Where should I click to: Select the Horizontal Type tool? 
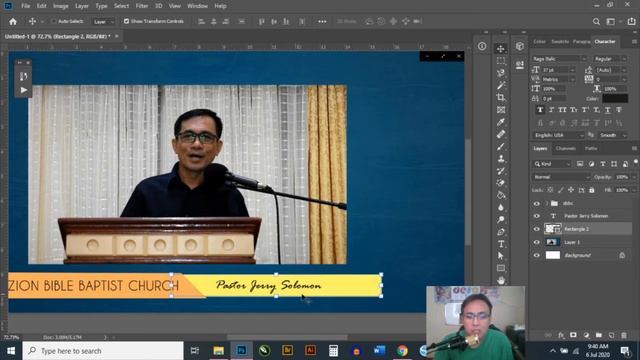(501, 244)
